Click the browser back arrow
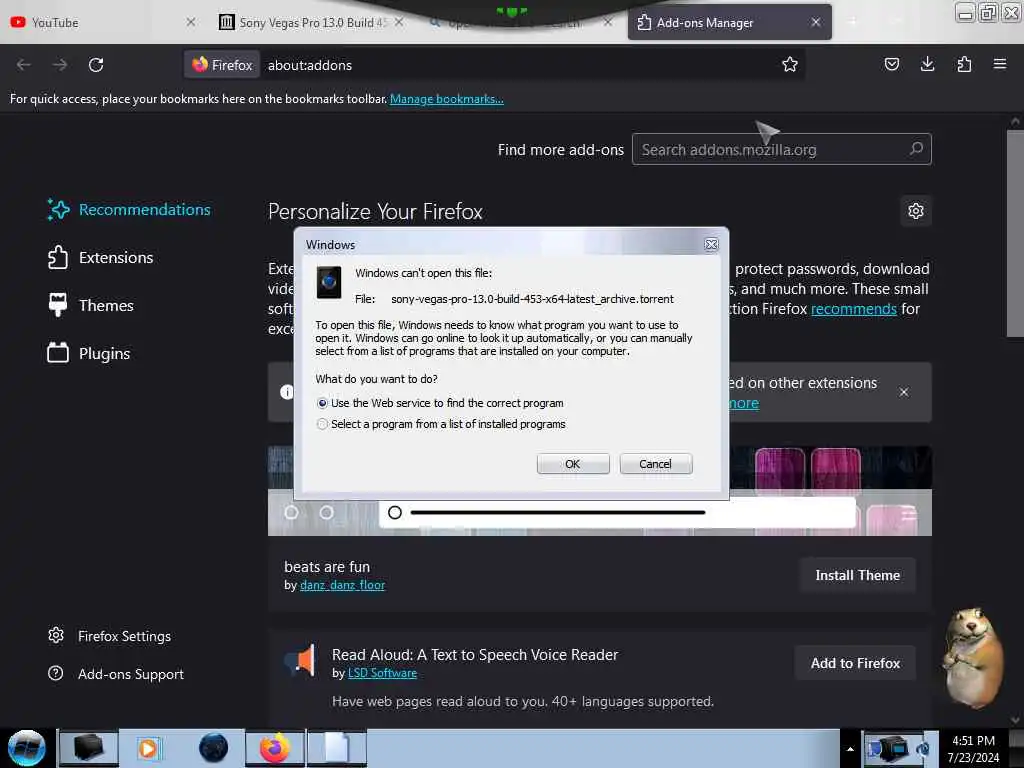 pos(24,65)
